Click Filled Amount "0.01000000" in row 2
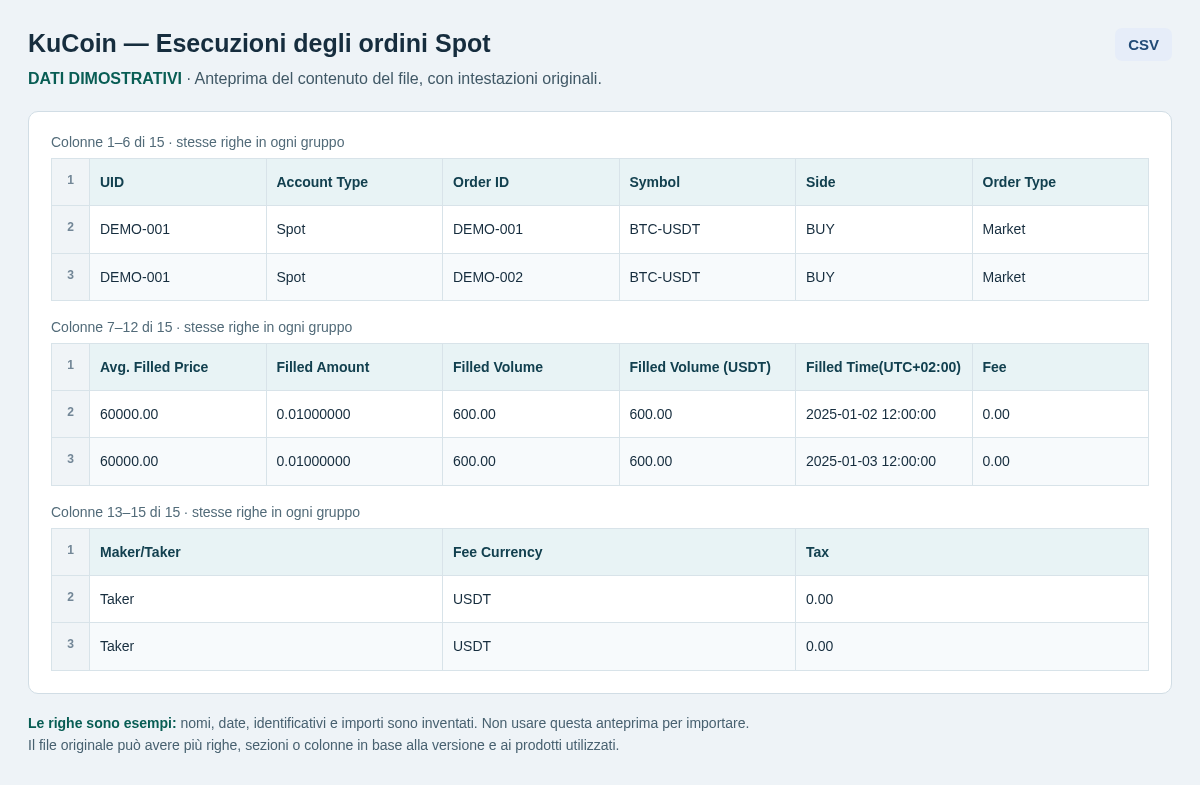 [x=355, y=414]
